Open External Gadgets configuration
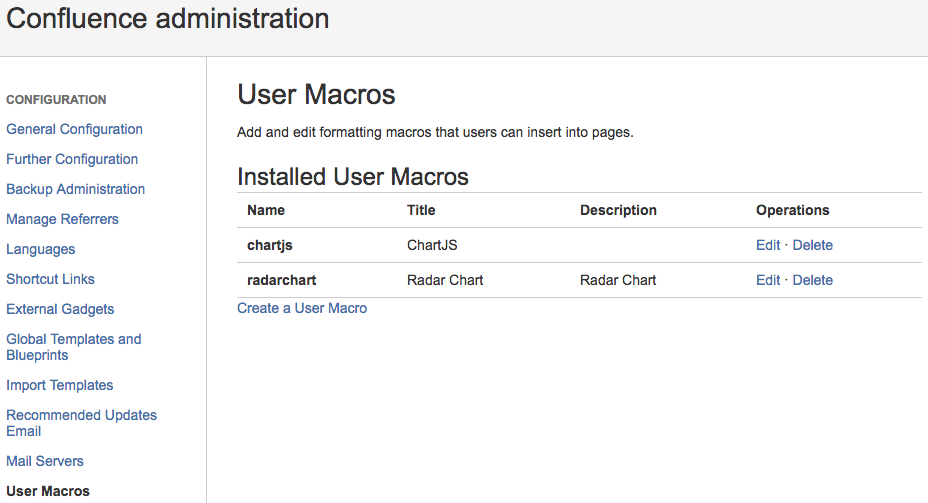 pyautogui.click(x=60, y=309)
